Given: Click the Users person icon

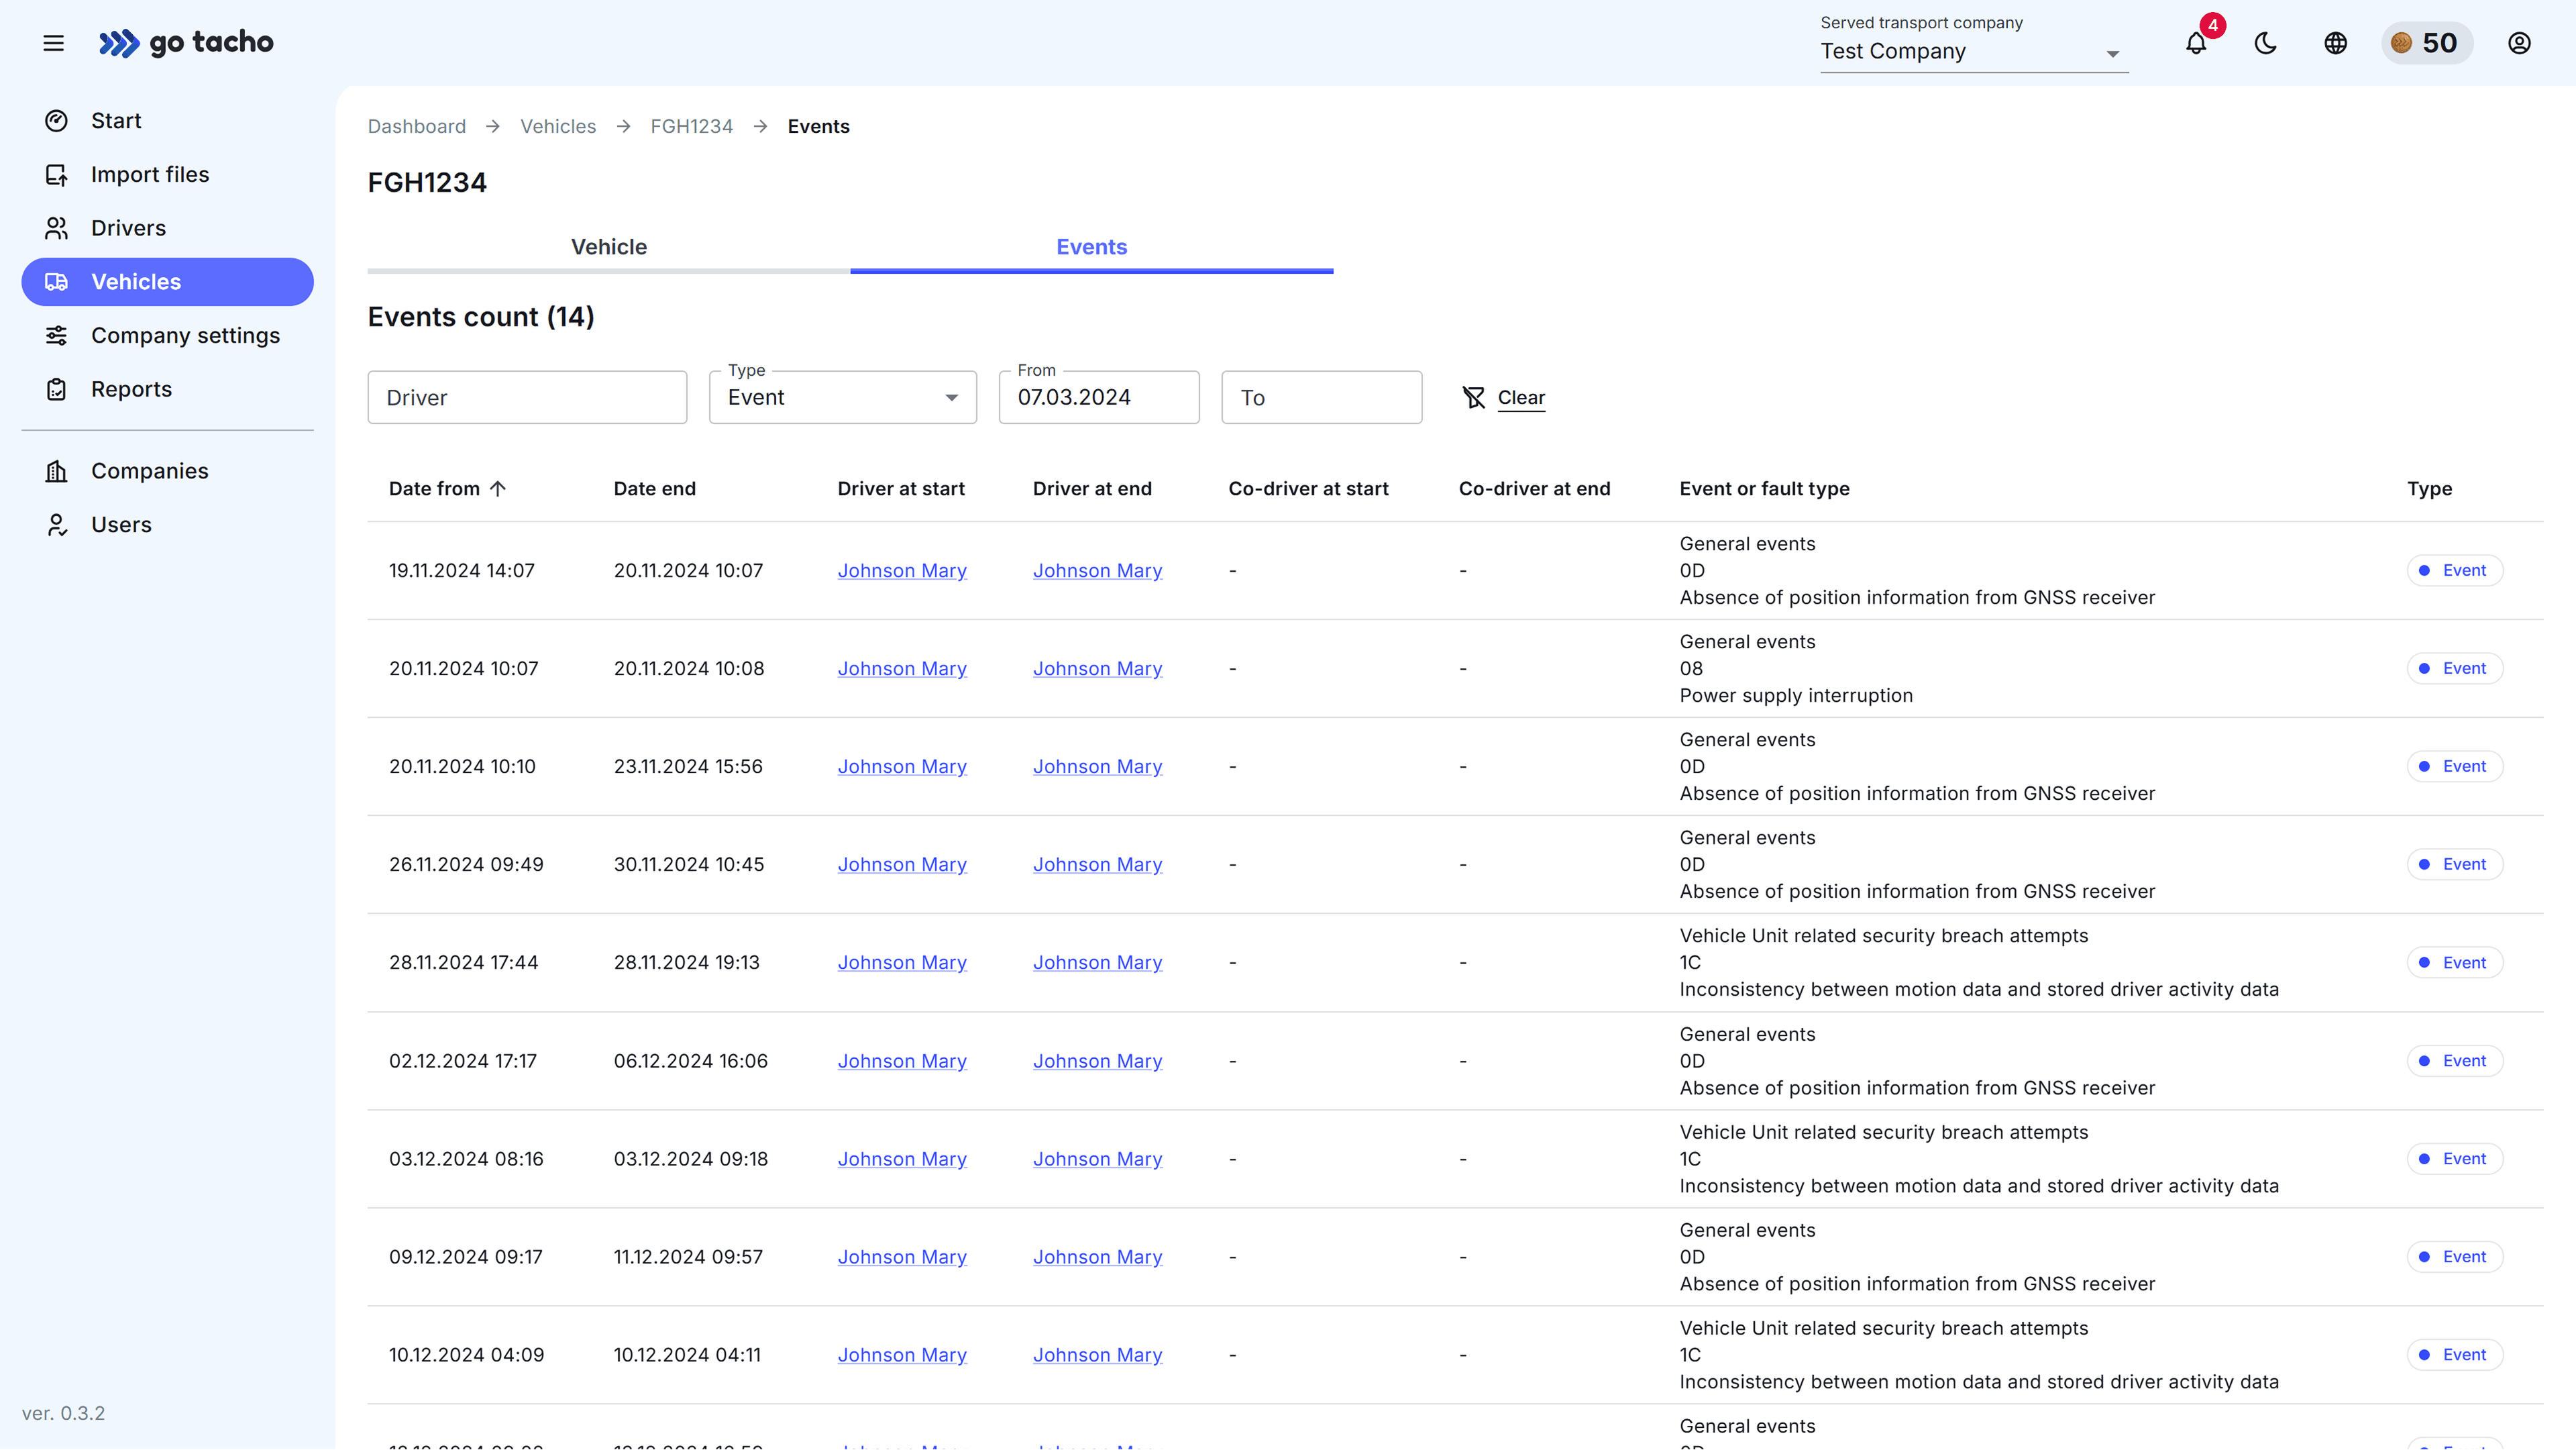Looking at the screenshot, I should point(57,525).
